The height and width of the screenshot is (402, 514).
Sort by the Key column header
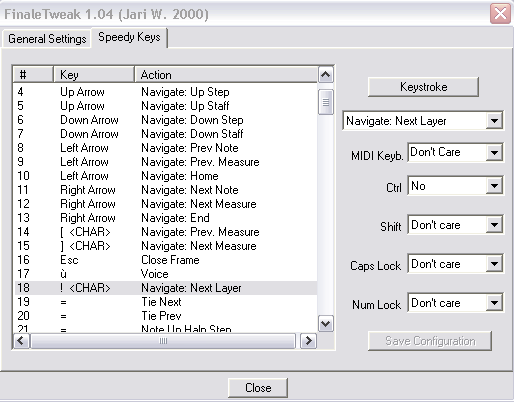coord(94,75)
